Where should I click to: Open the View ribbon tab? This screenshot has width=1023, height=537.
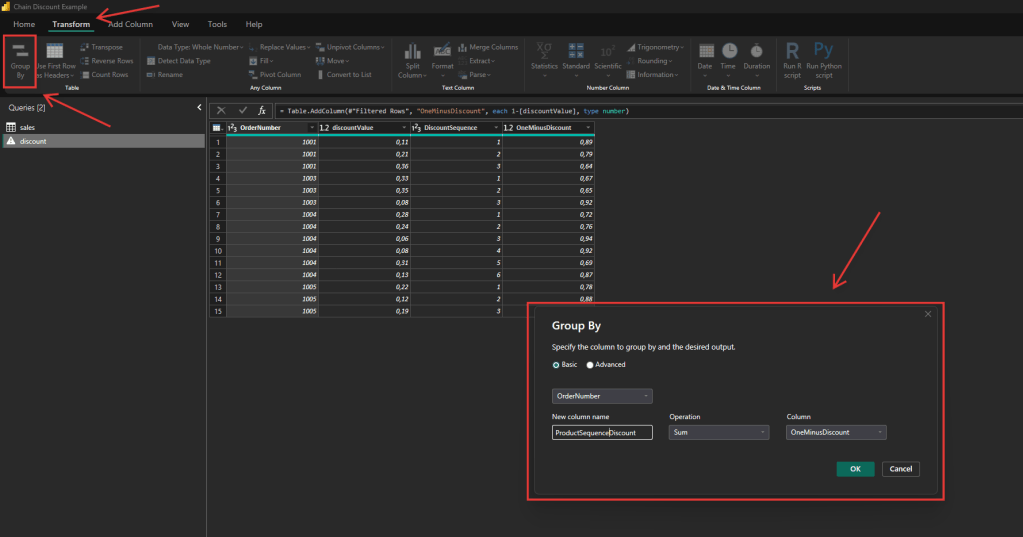tap(180, 24)
